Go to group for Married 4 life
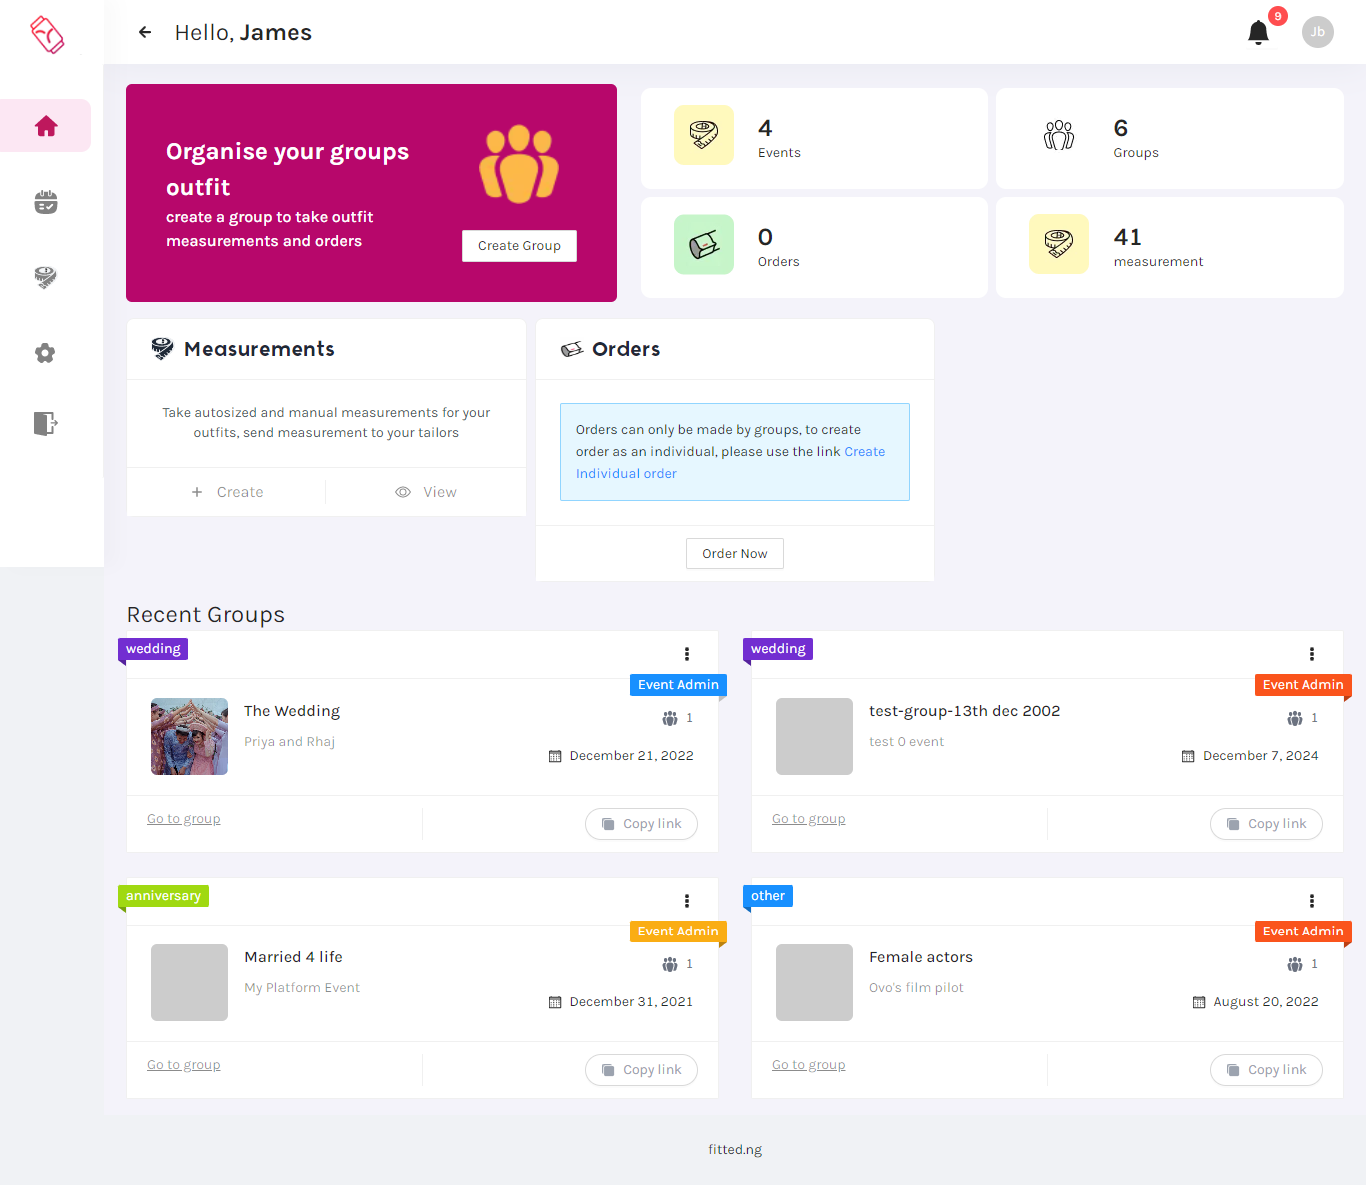This screenshot has width=1366, height=1187. coord(184,1065)
